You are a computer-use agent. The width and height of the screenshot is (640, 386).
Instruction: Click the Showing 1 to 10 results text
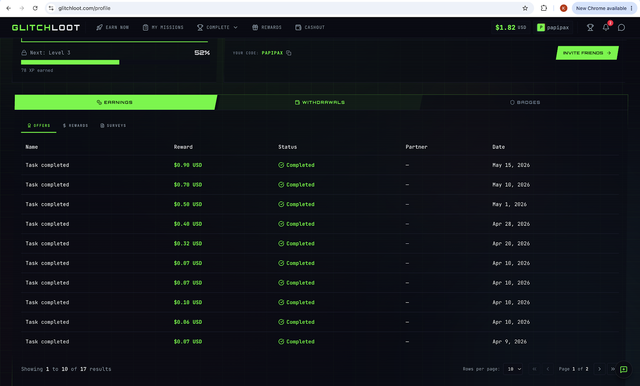tap(66, 369)
